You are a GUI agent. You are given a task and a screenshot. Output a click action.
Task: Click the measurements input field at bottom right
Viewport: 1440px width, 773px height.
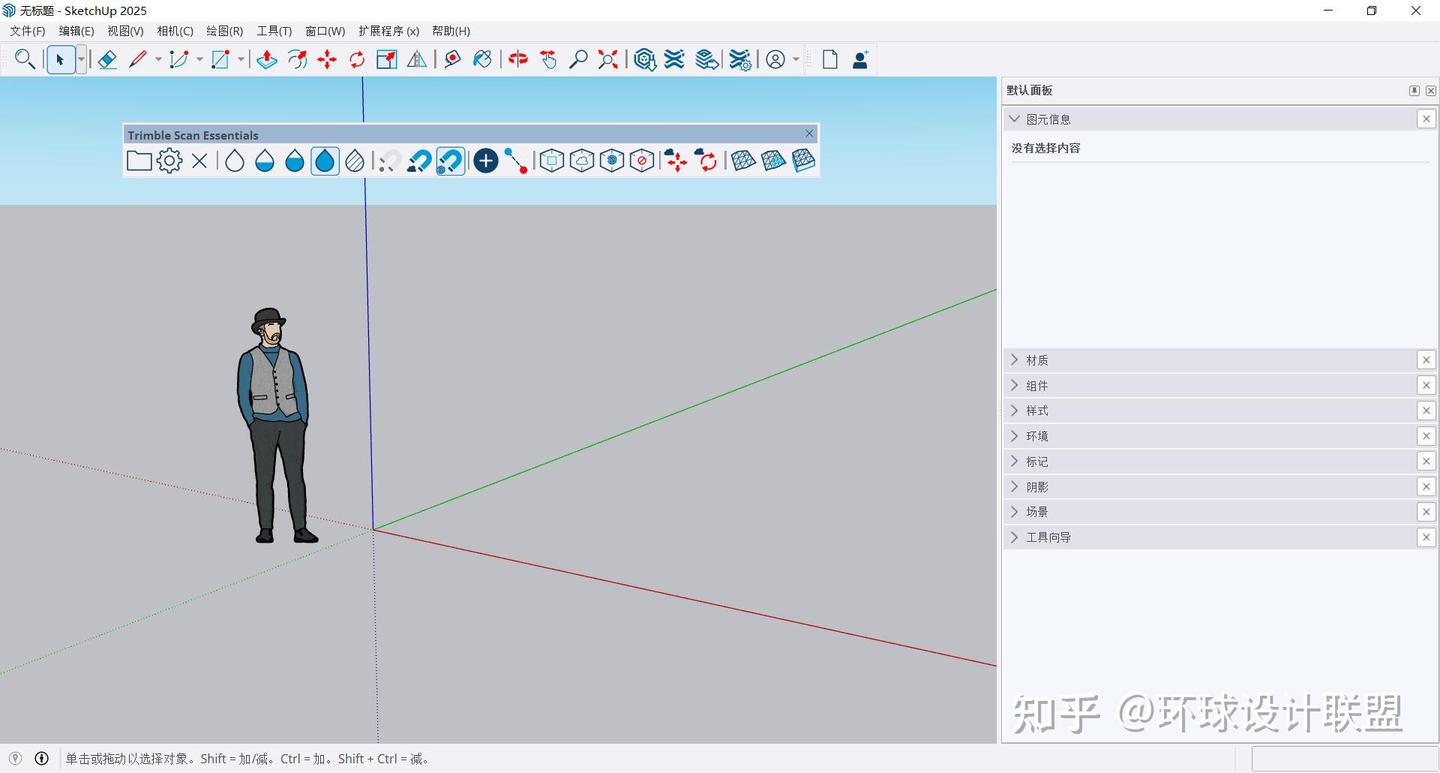[1345, 759]
